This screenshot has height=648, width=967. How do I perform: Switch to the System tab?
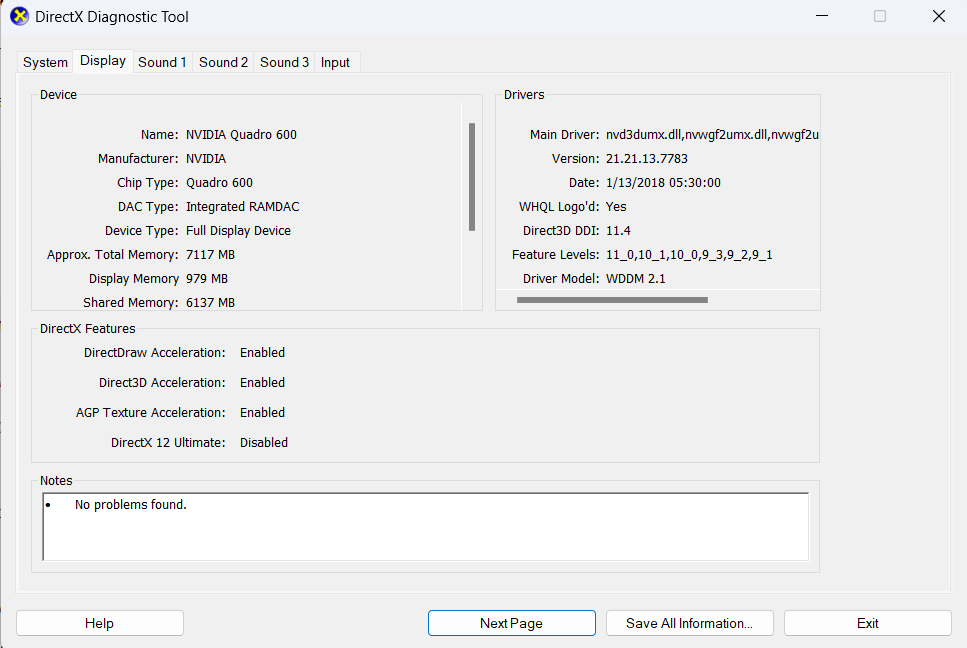45,62
